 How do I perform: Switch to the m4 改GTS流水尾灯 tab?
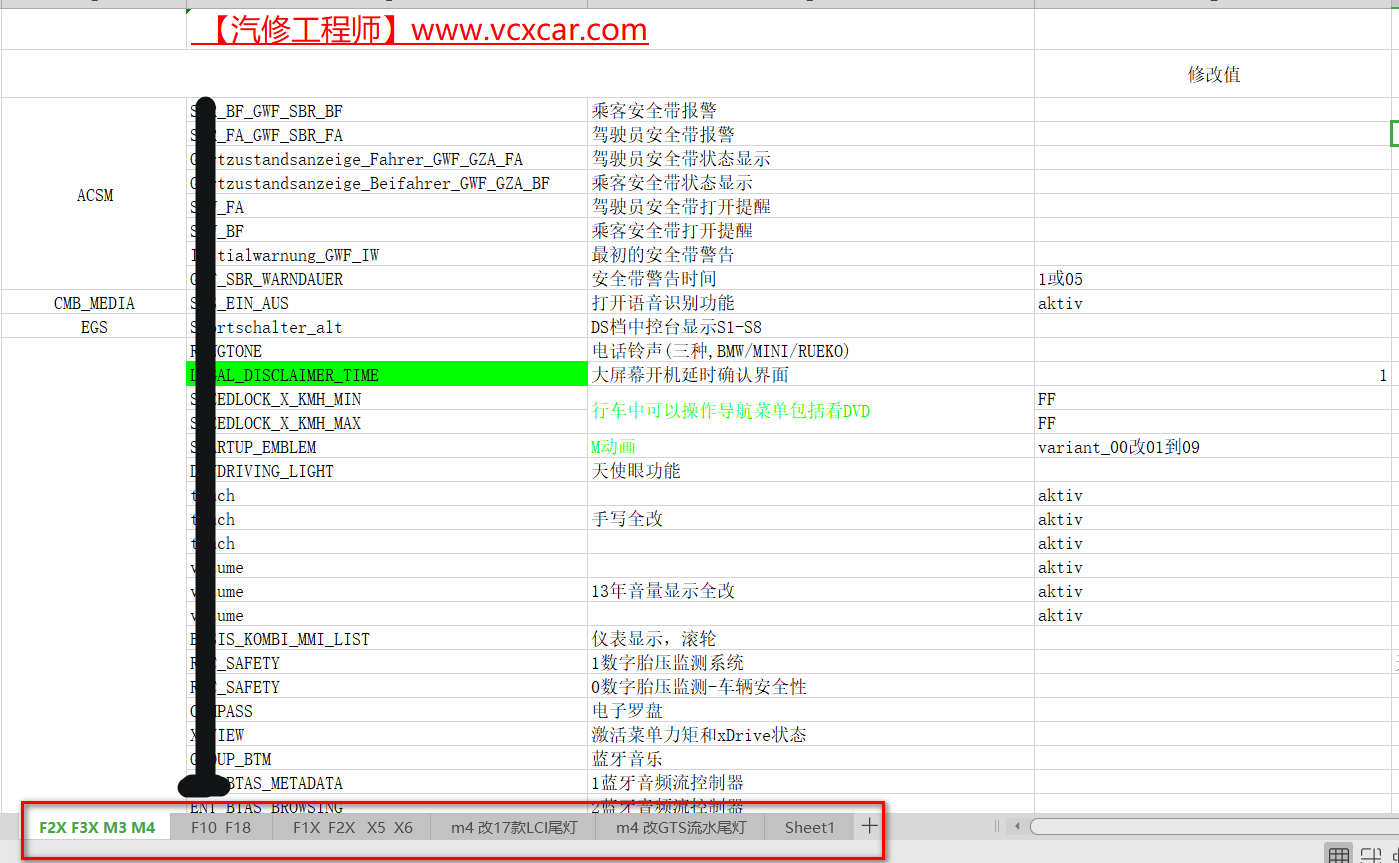pos(680,827)
